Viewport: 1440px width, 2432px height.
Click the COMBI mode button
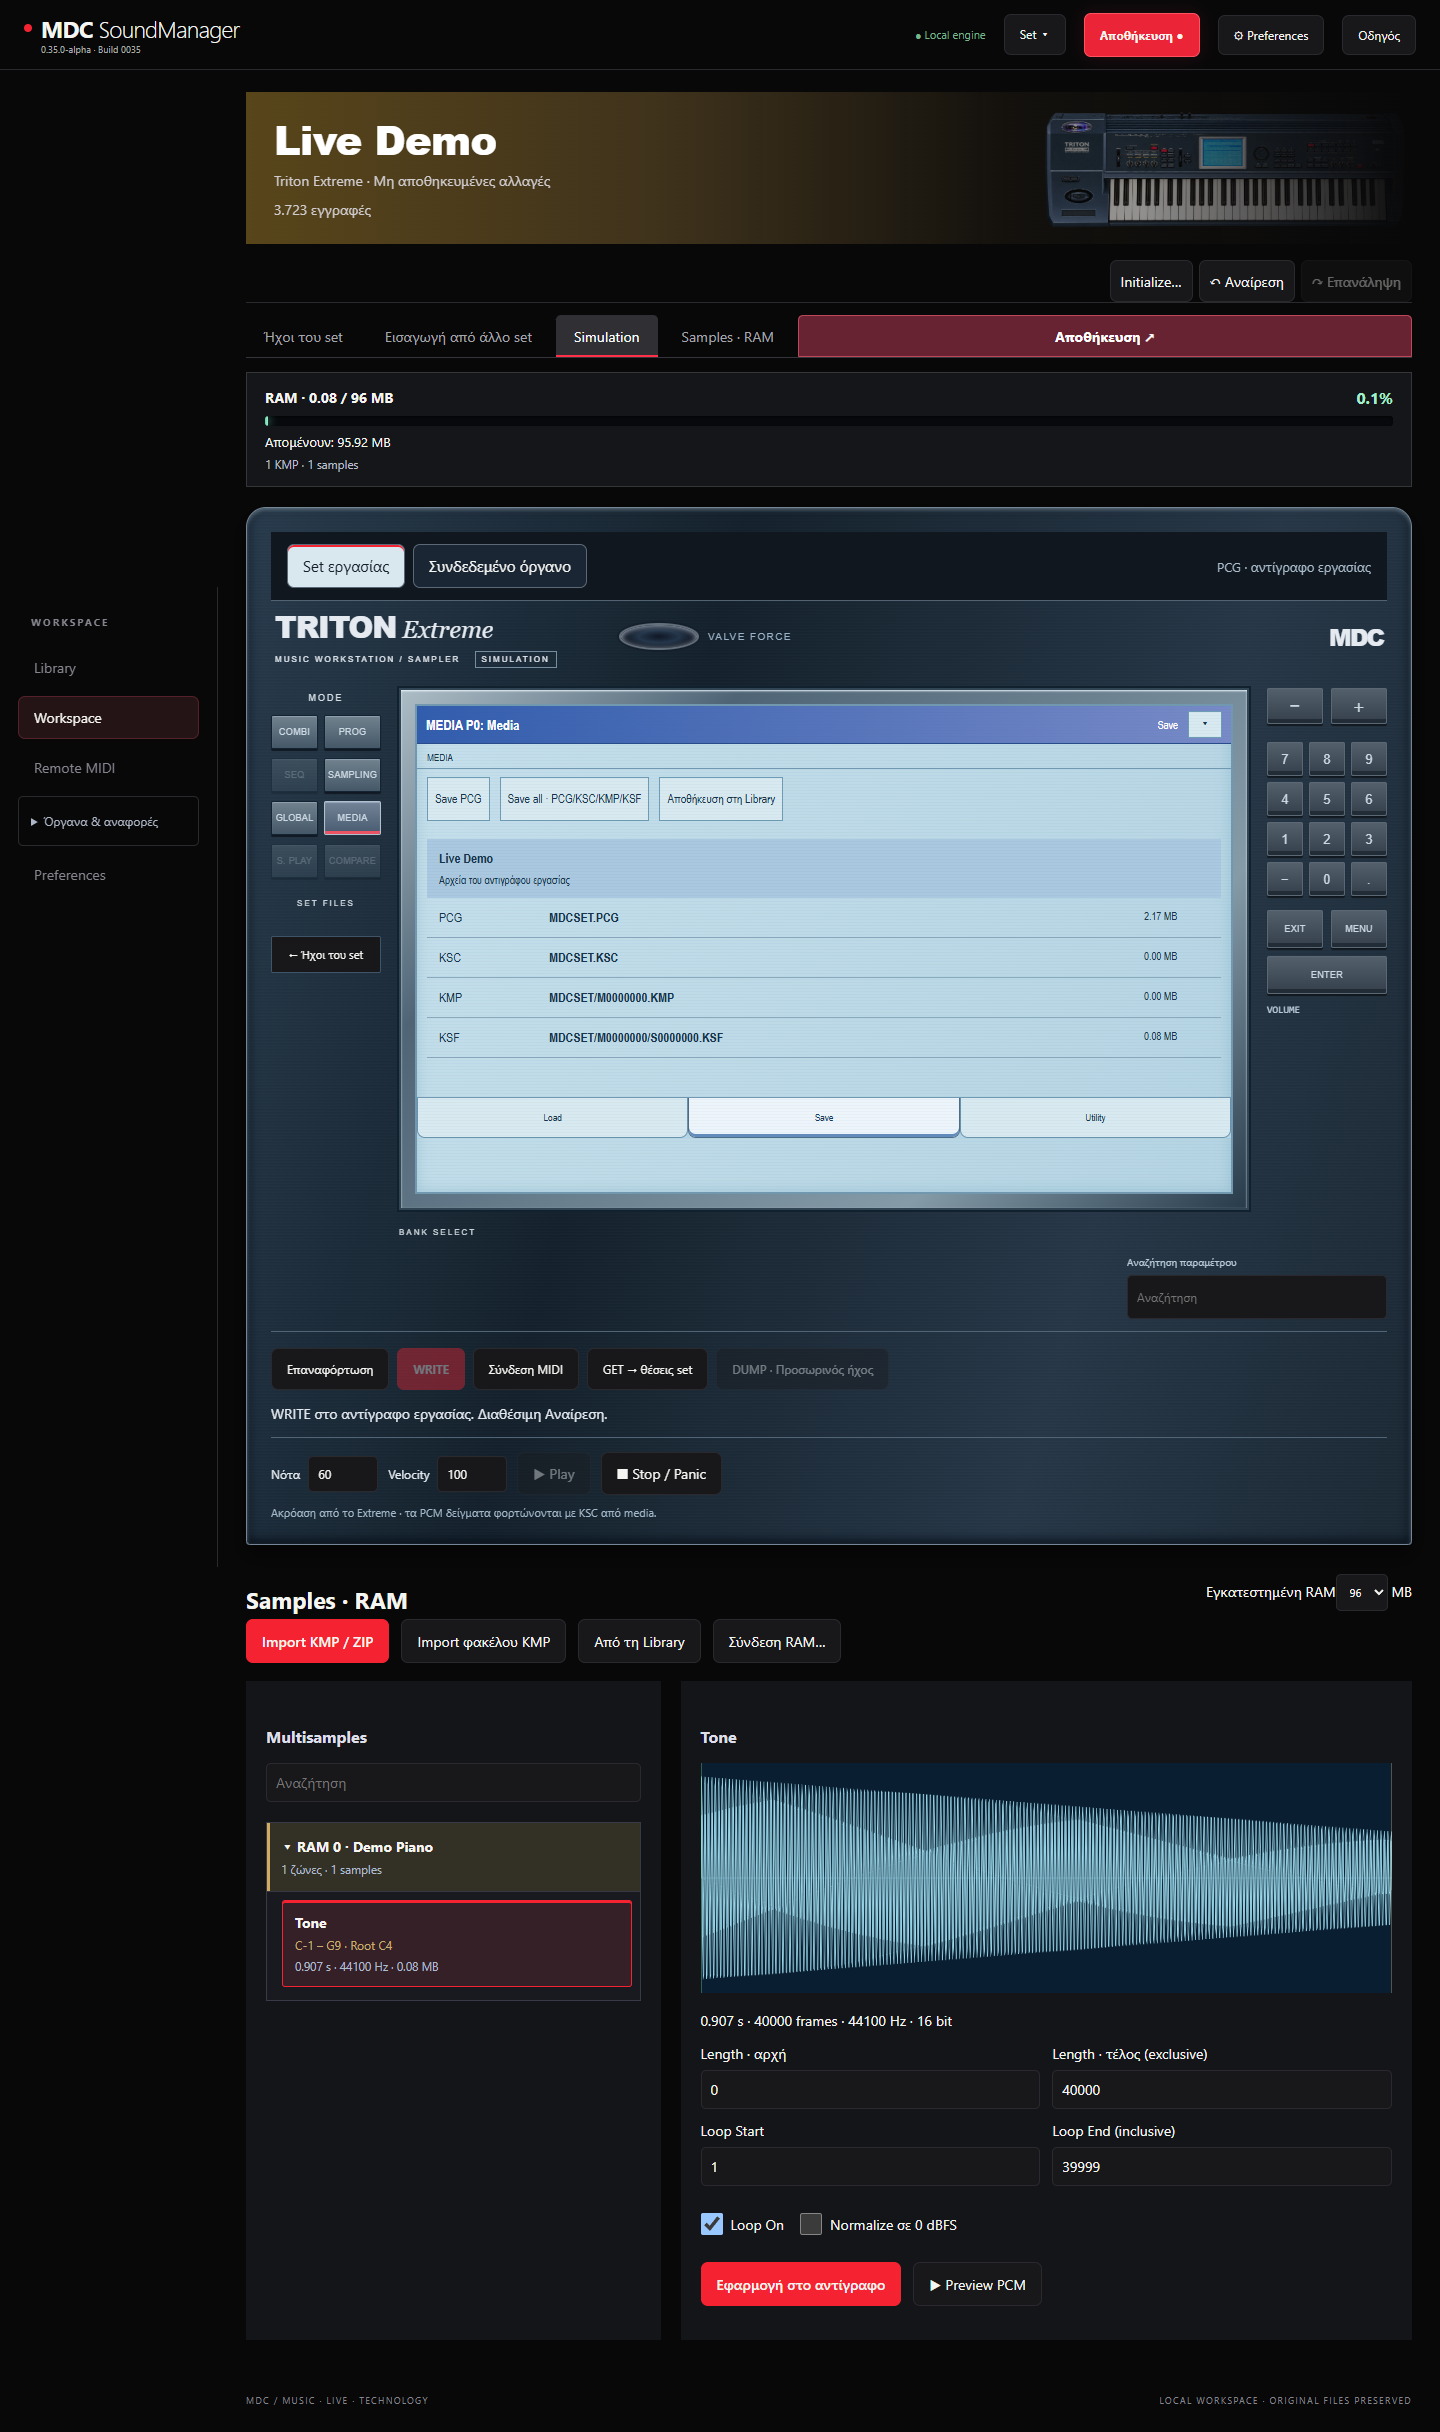point(294,731)
